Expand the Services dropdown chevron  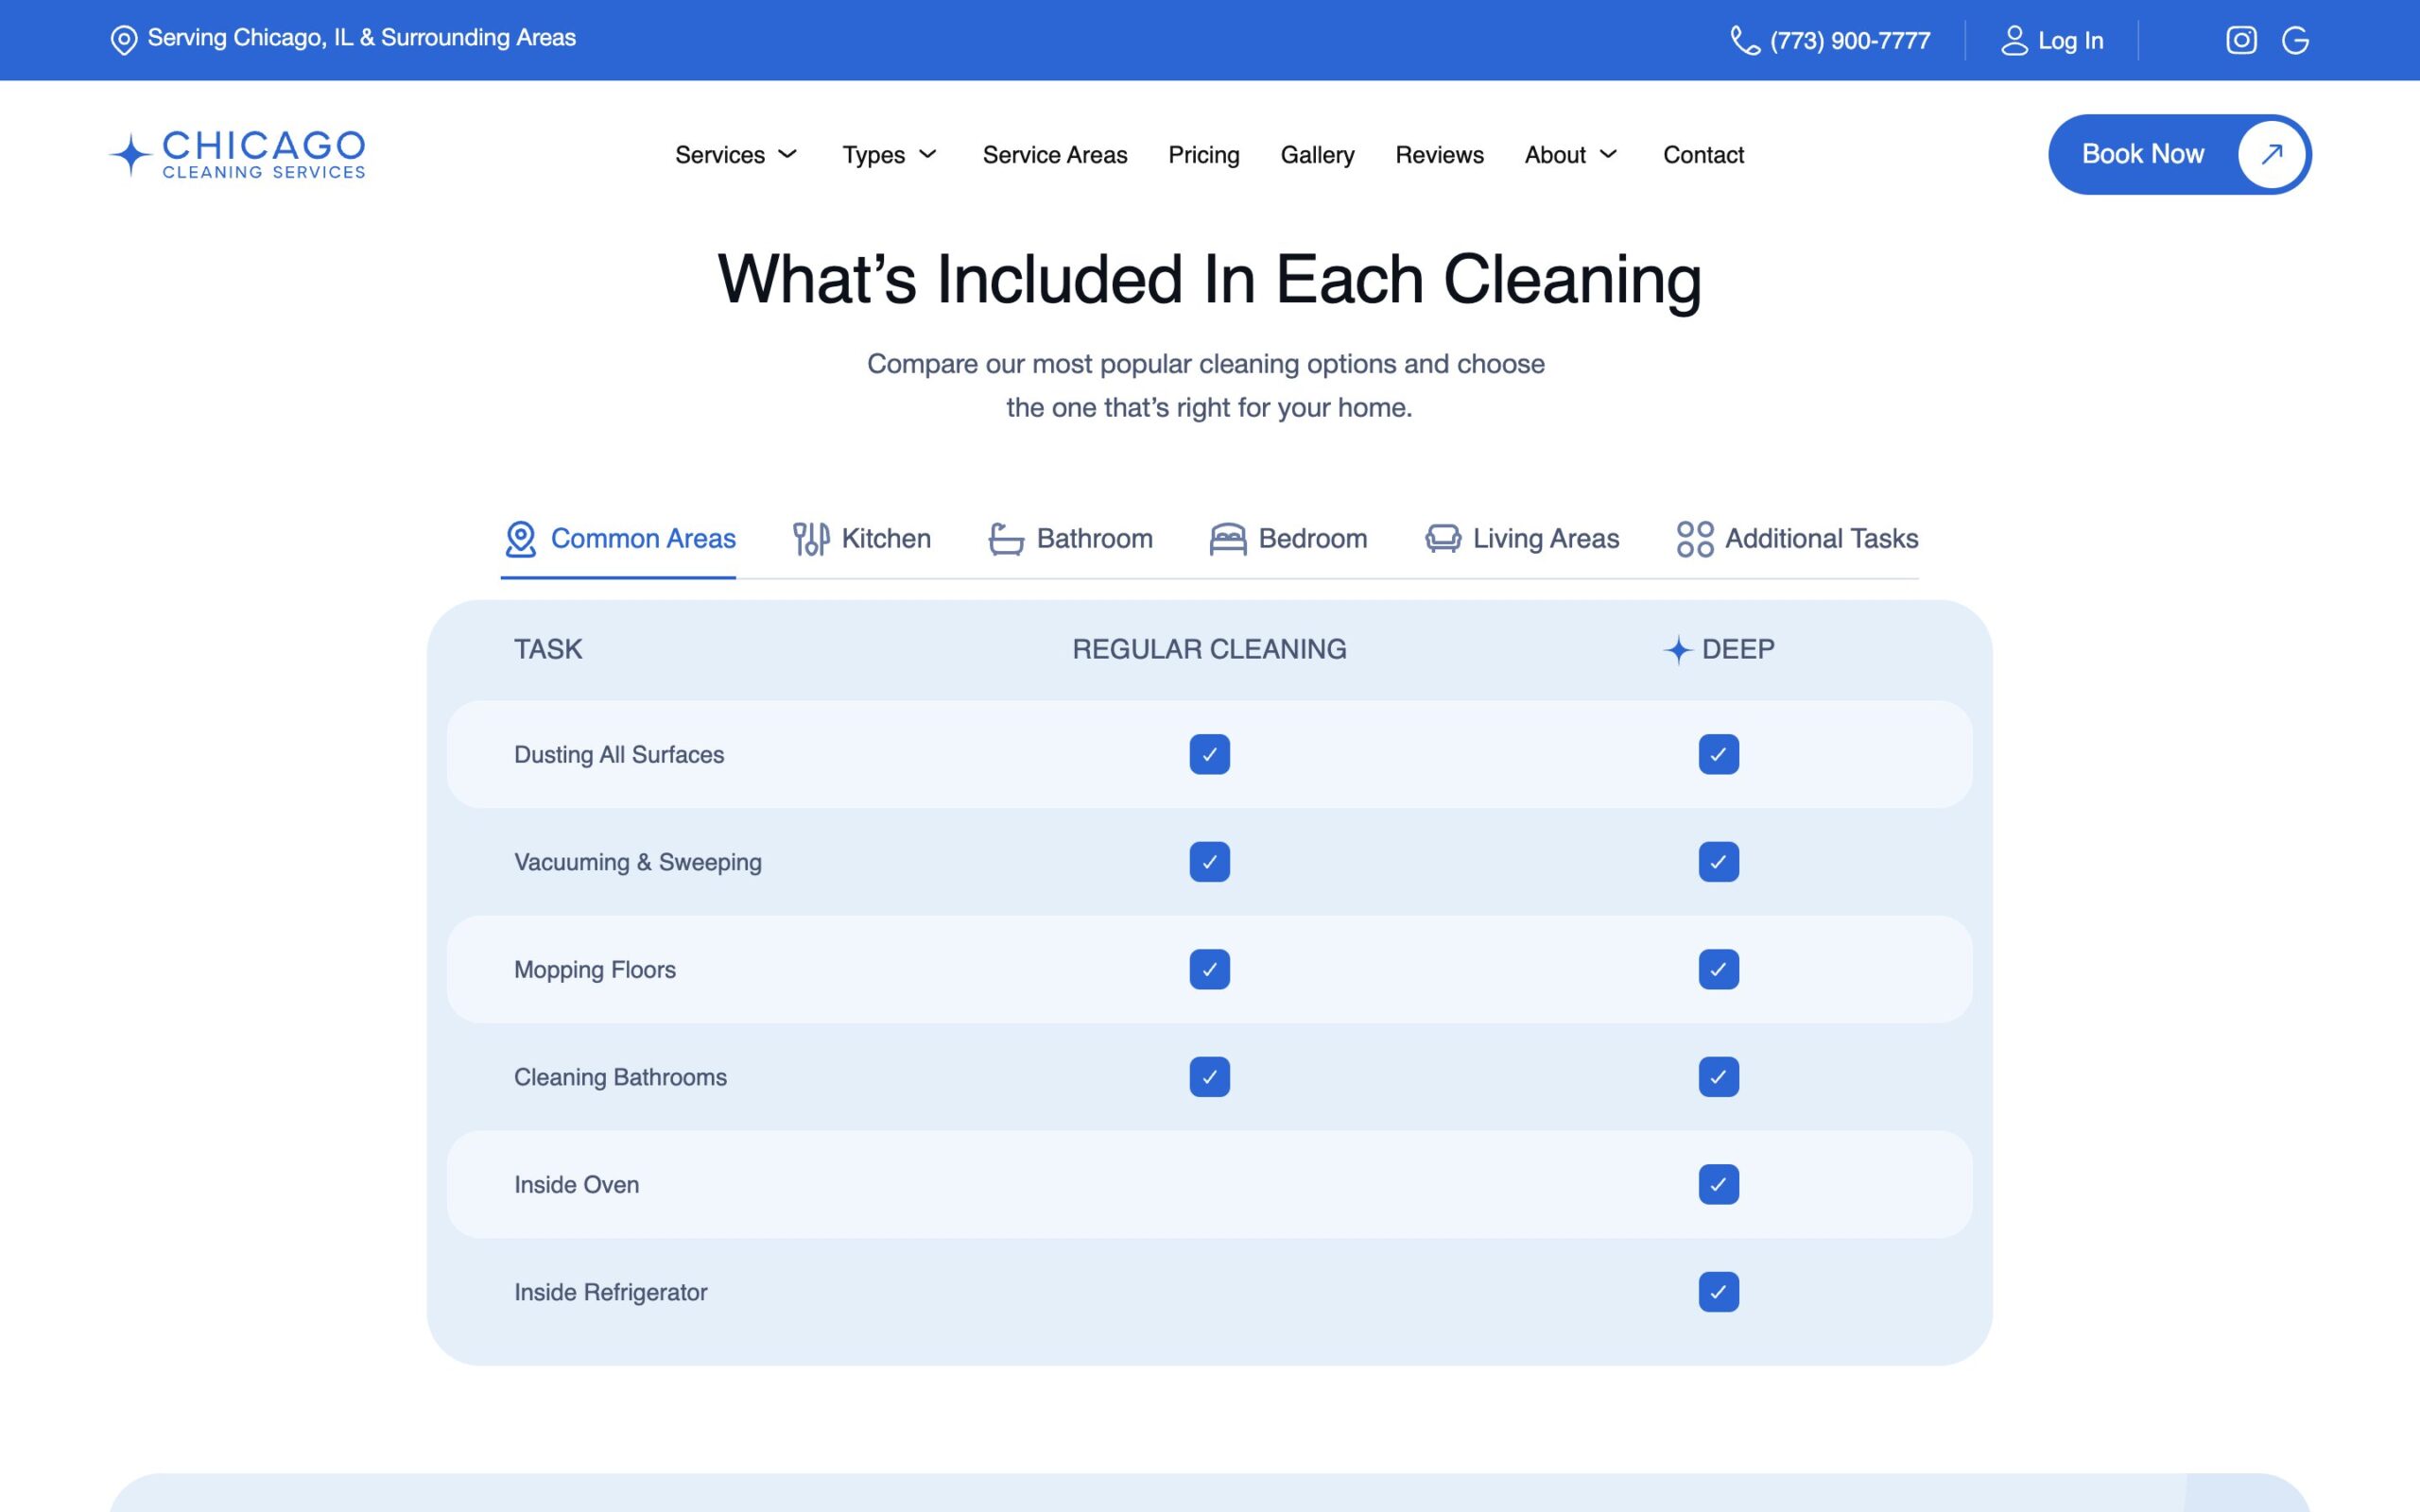[x=788, y=154]
